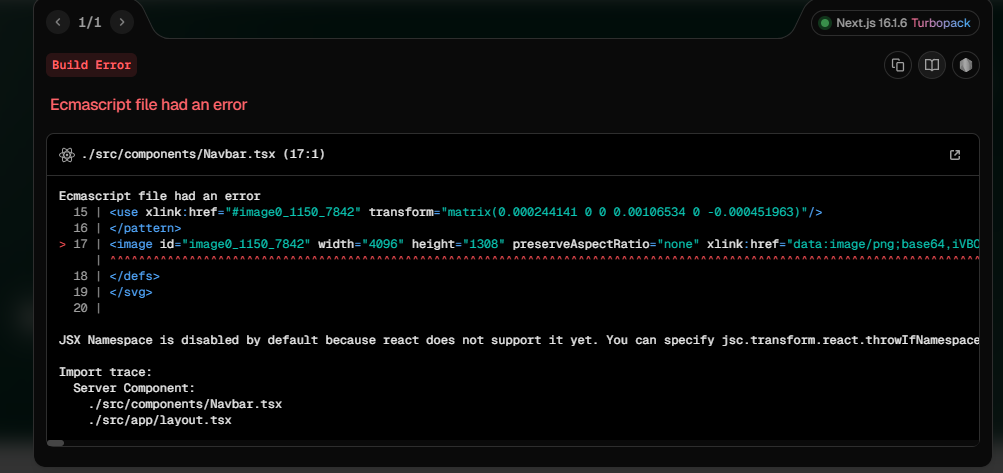1003x473 pixels.
Task: Copy the error info with copy icon
Action: 898,65
